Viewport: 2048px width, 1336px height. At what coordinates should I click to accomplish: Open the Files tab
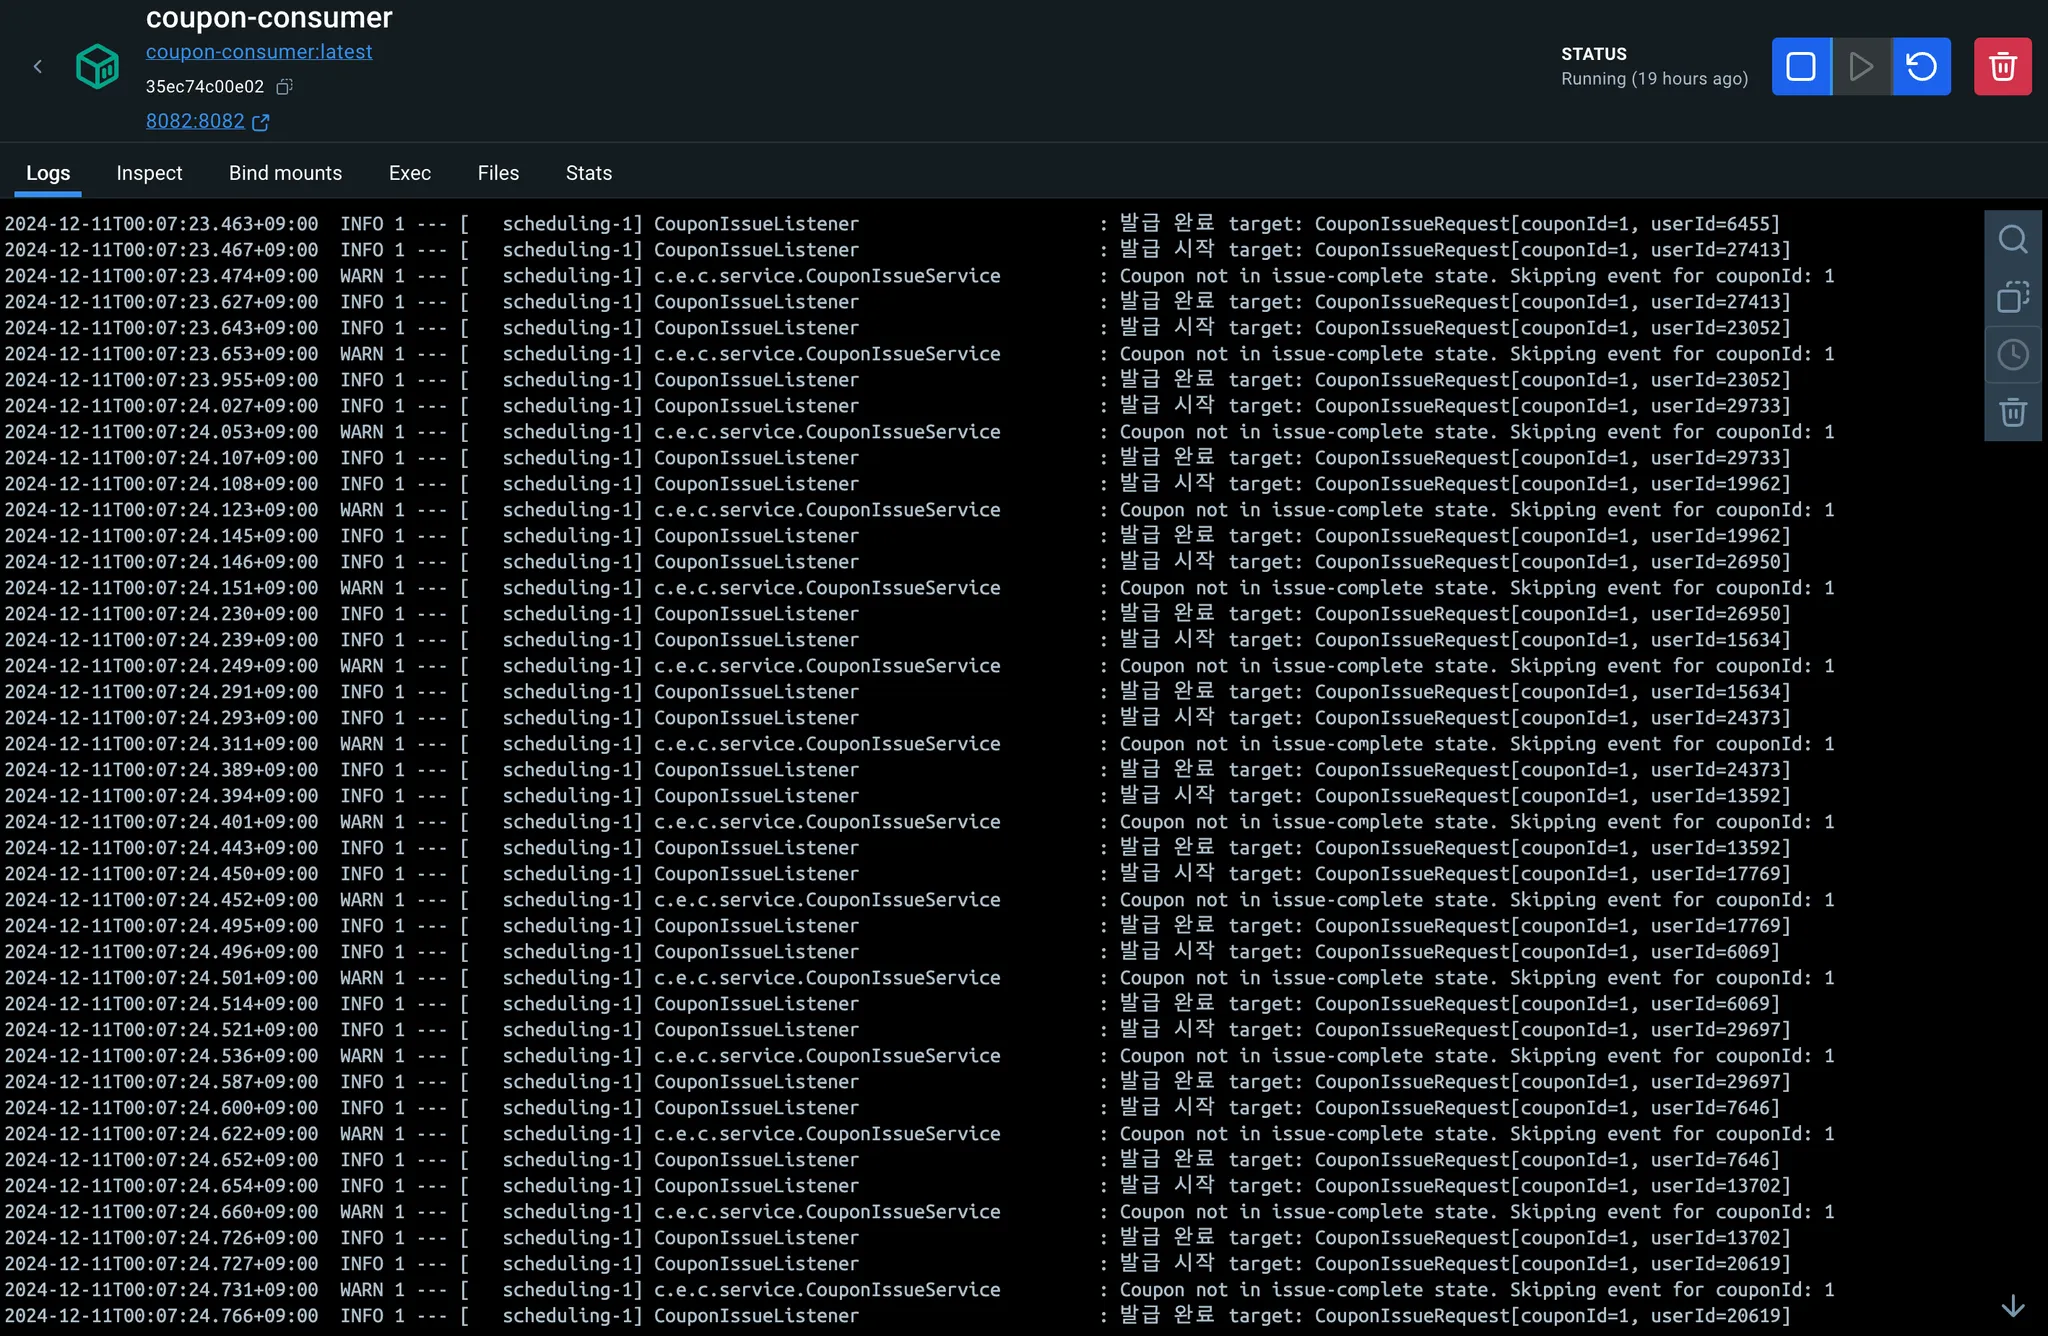[498, 173]
